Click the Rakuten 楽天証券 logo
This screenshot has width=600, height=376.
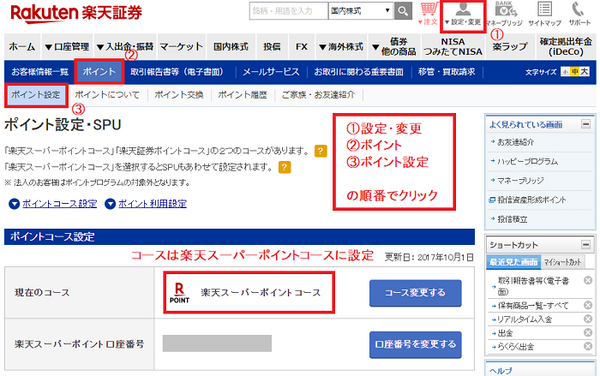76,13
